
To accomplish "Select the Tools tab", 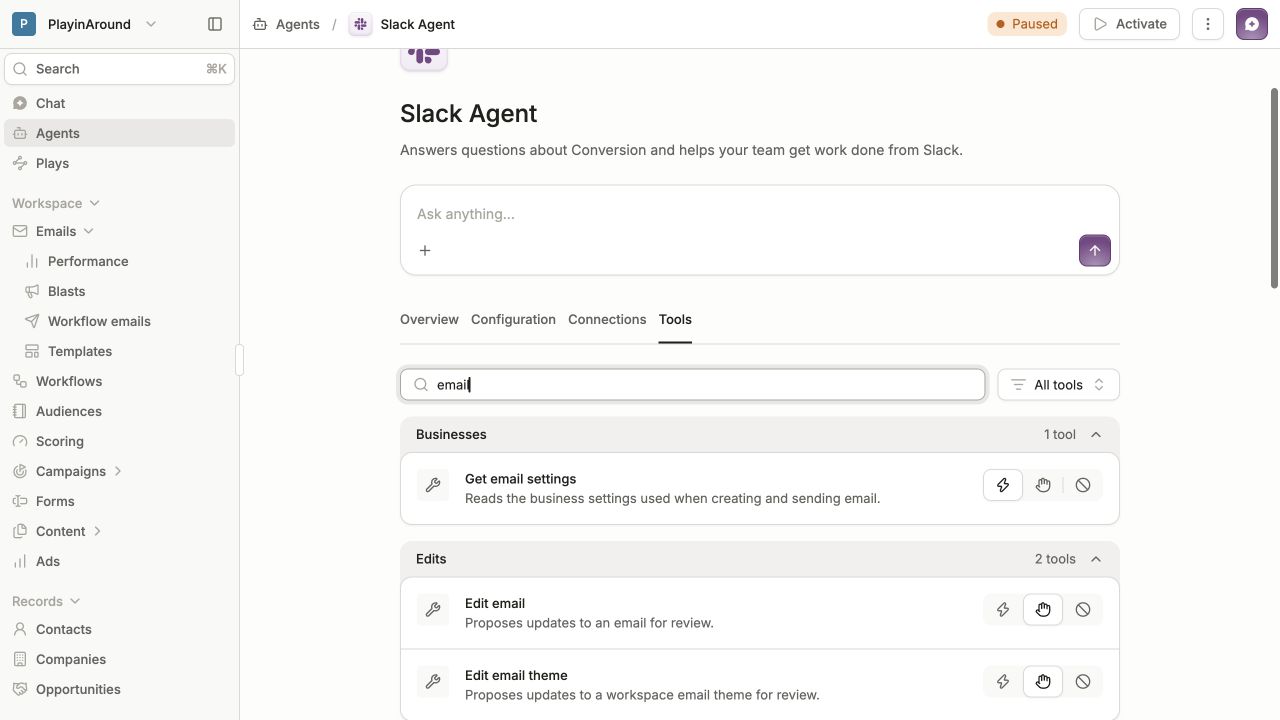I will click(x=675, y=319).
